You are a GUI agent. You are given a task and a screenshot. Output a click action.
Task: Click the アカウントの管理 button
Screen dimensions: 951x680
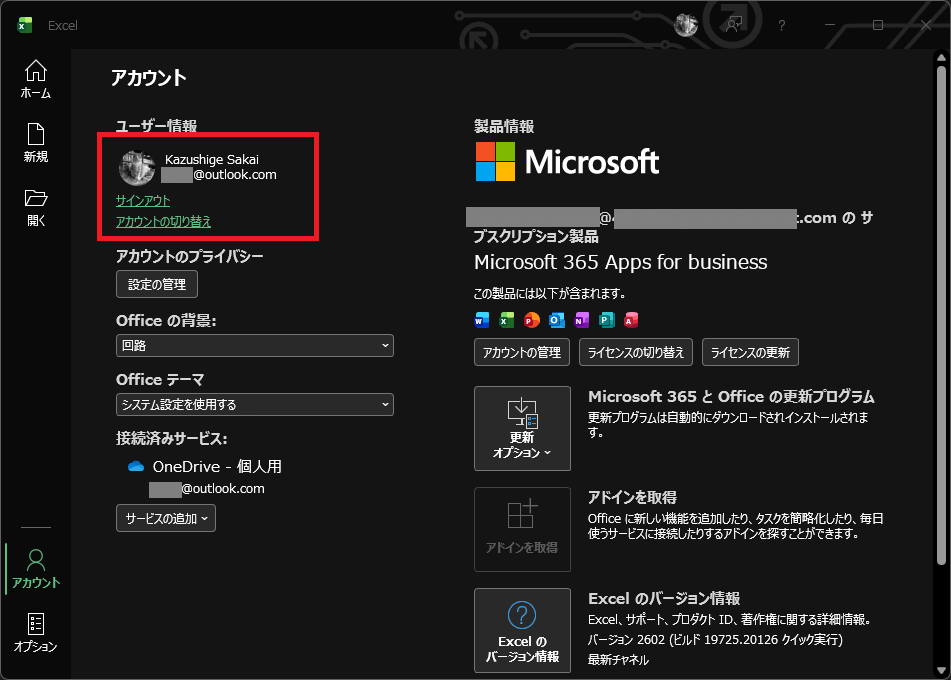tap(522, 352)
